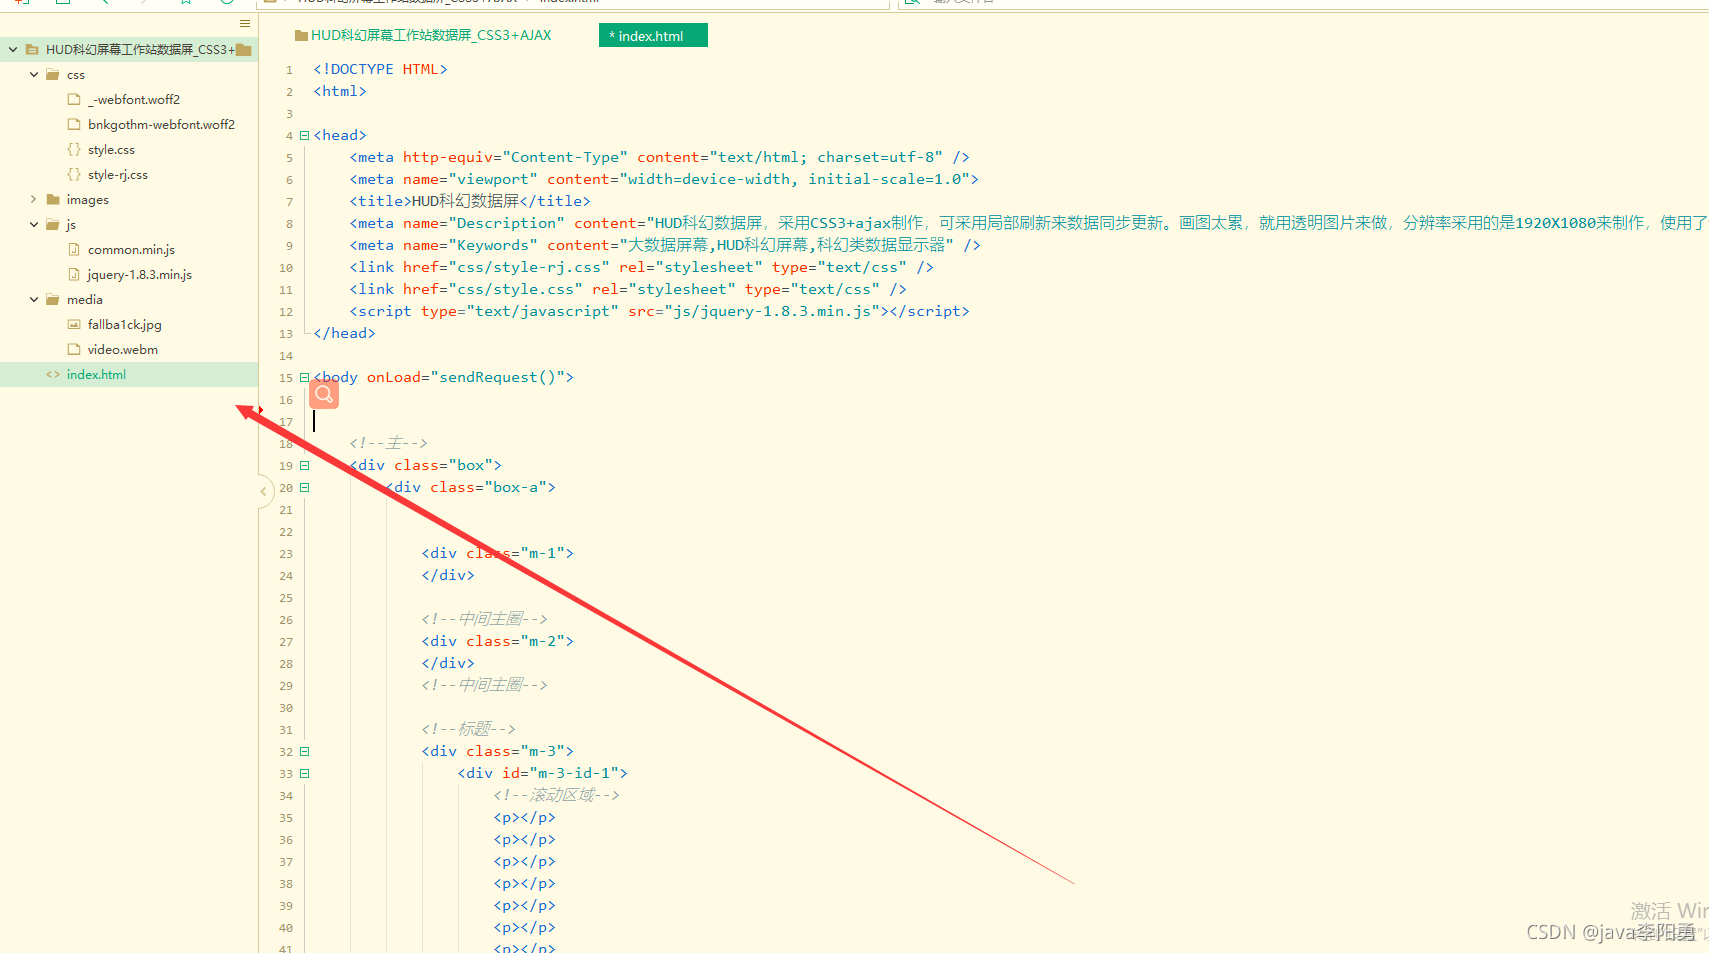Open style.css in the css folder
This screenshot has height=953, width=1709.
coord(111,149)
